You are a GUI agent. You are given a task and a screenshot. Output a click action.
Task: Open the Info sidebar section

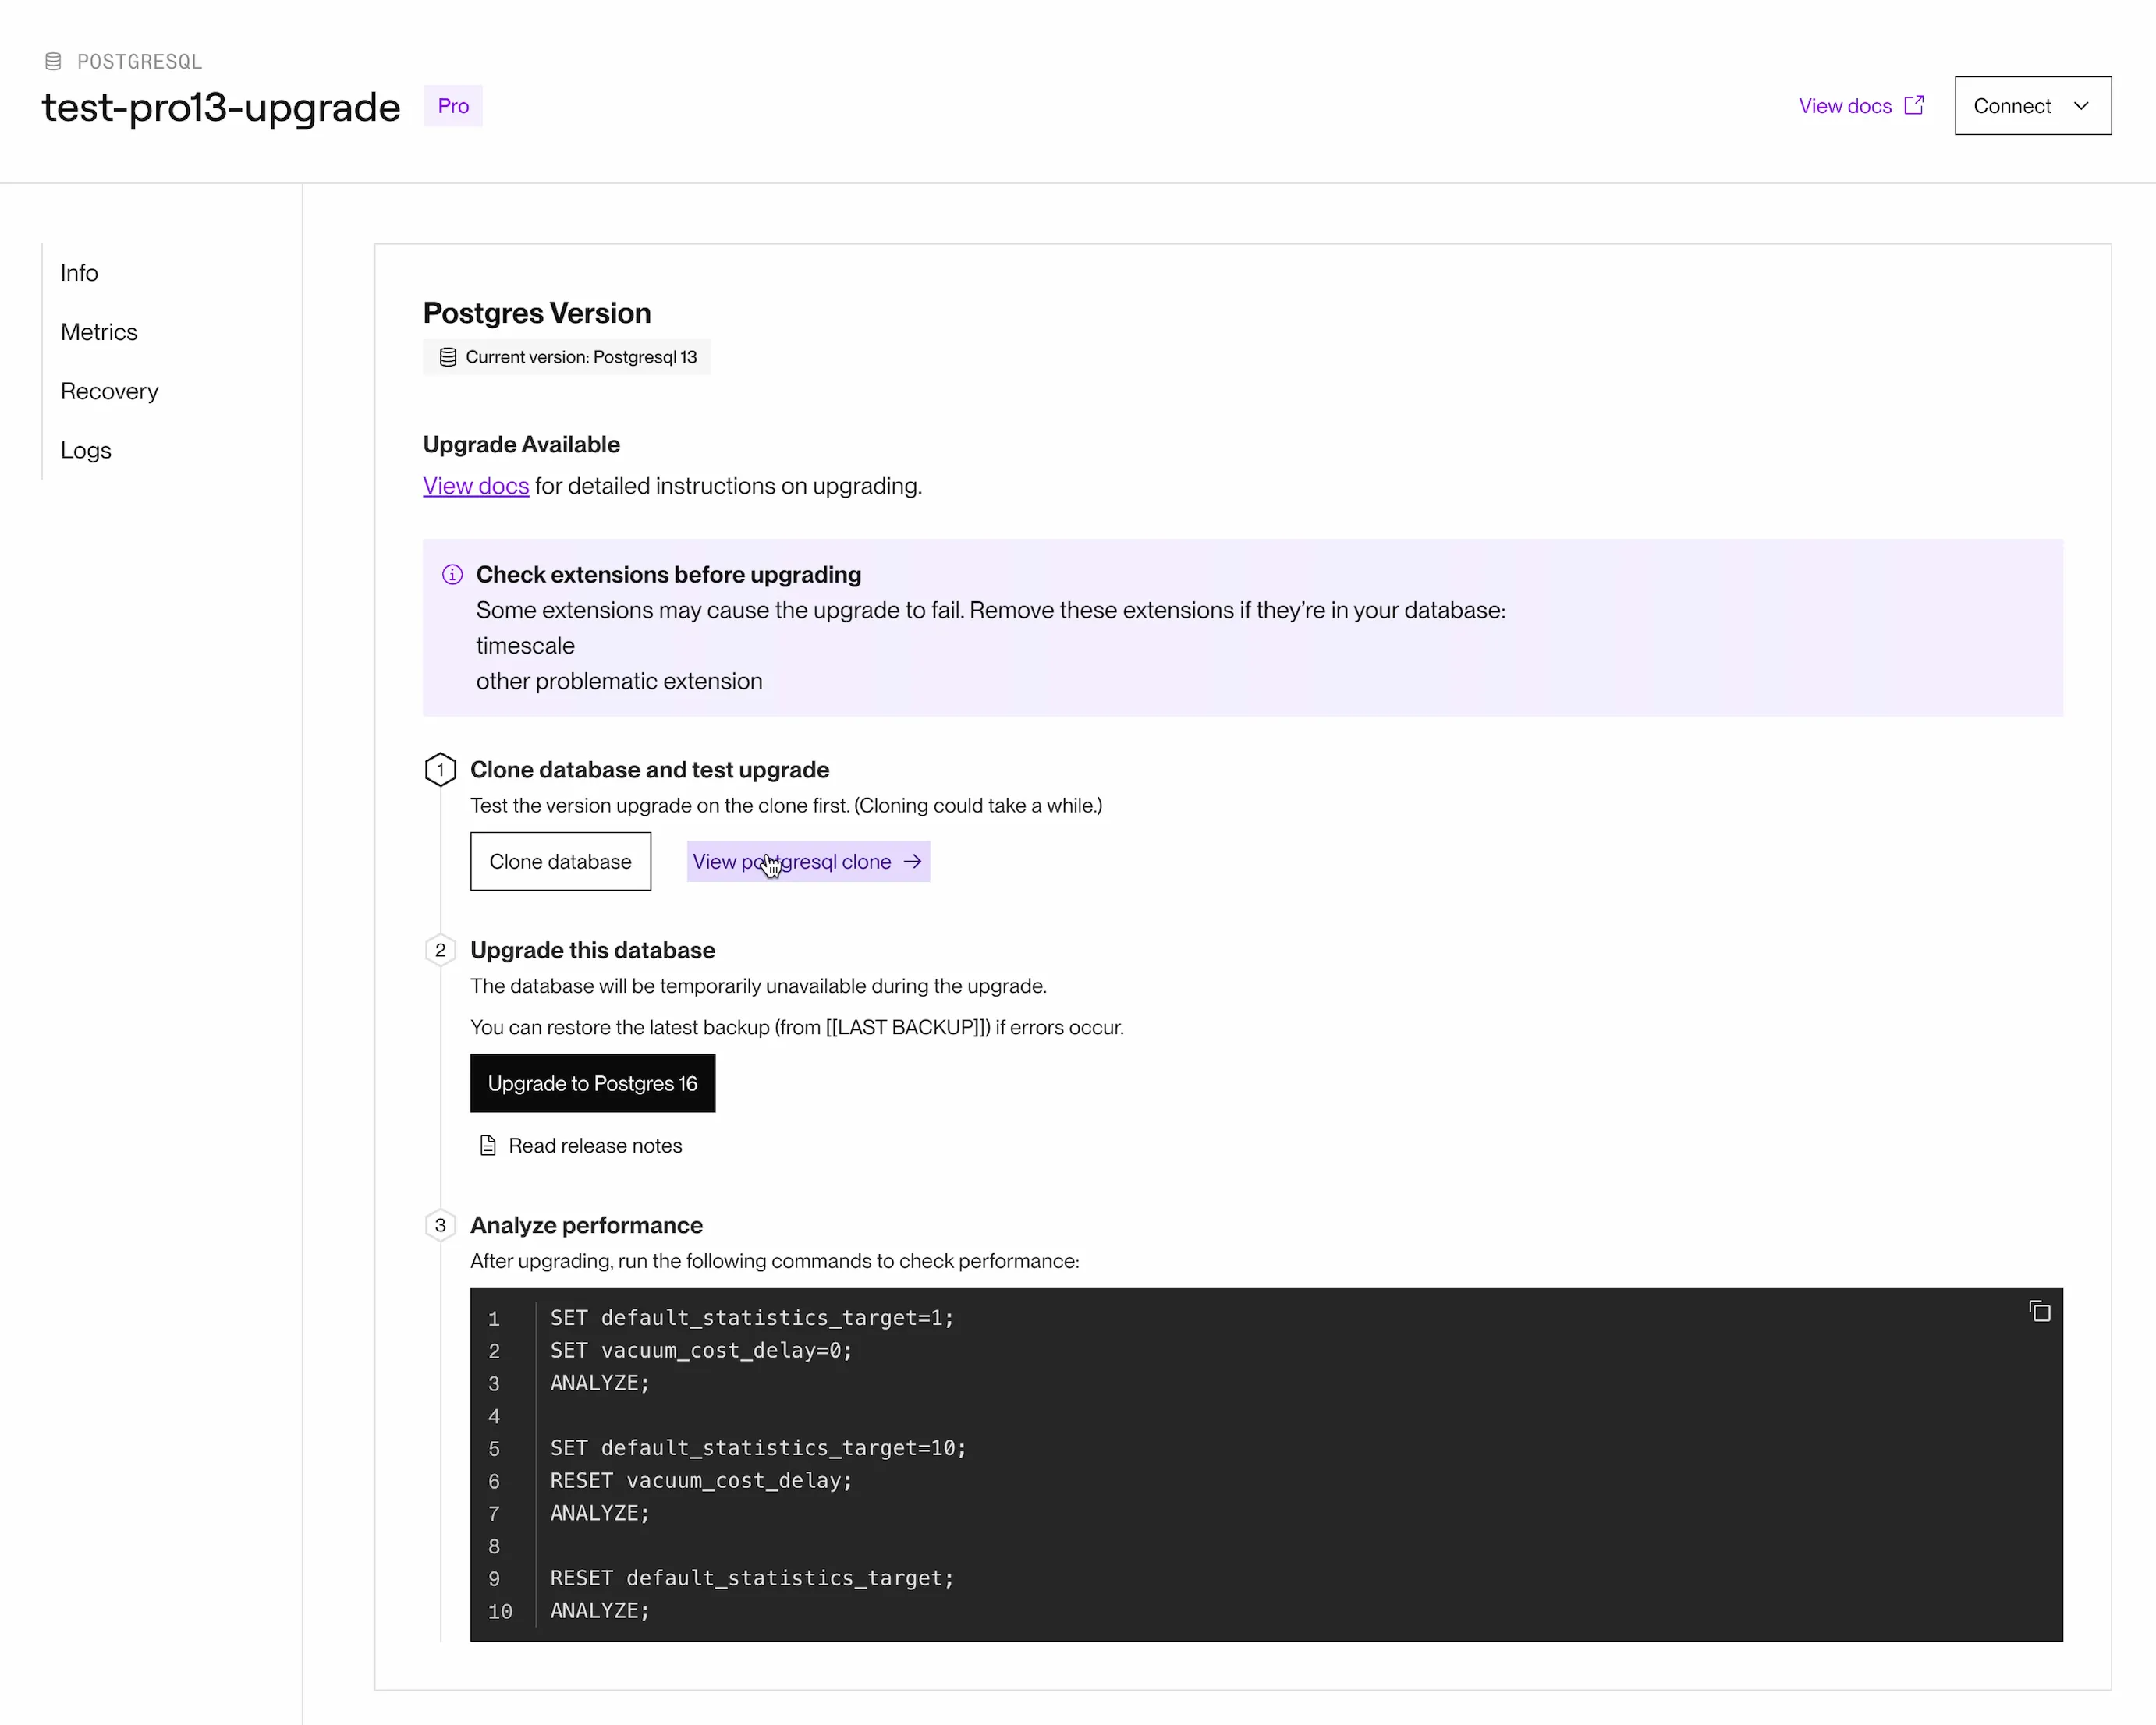[79, 273]
